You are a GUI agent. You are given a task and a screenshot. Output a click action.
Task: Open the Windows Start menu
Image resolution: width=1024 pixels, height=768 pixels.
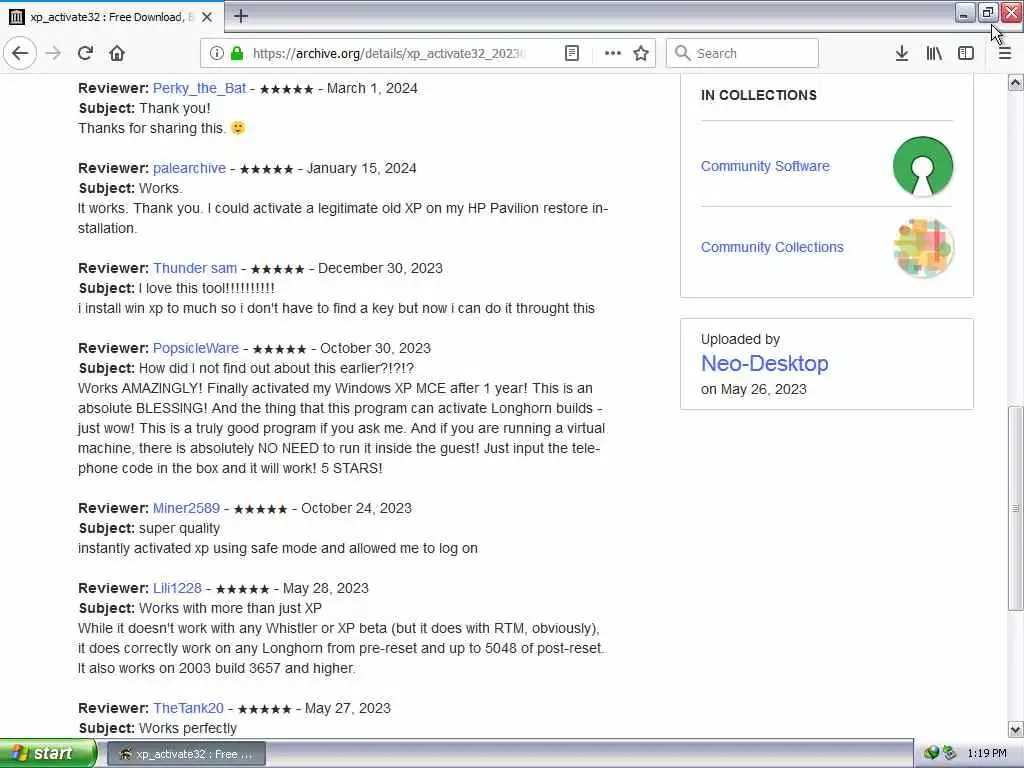pos(48,754)
